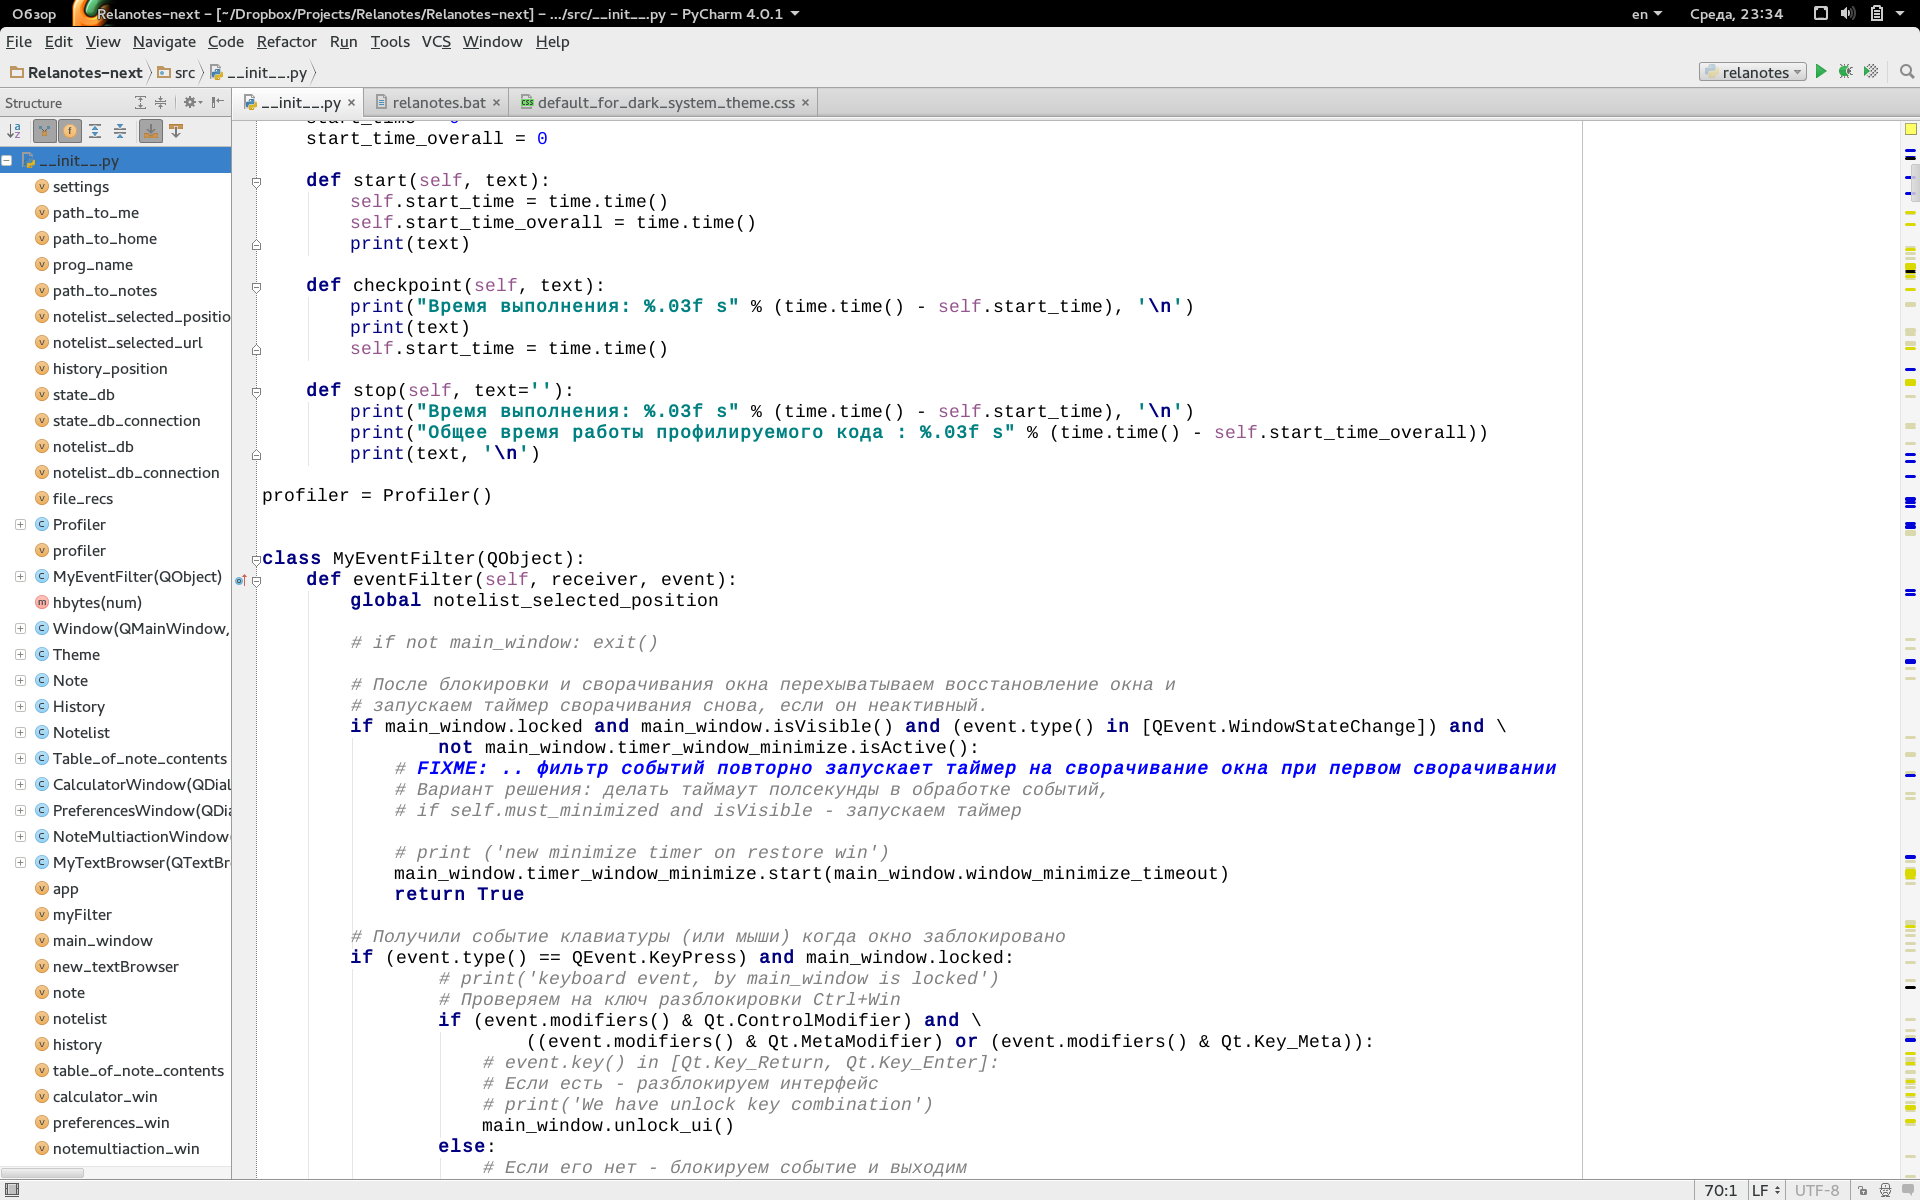The height and width of the screenshot is (1200, 1920).
Task: Open Search Everywhere magnifier icon
Action: point(1907,72)
